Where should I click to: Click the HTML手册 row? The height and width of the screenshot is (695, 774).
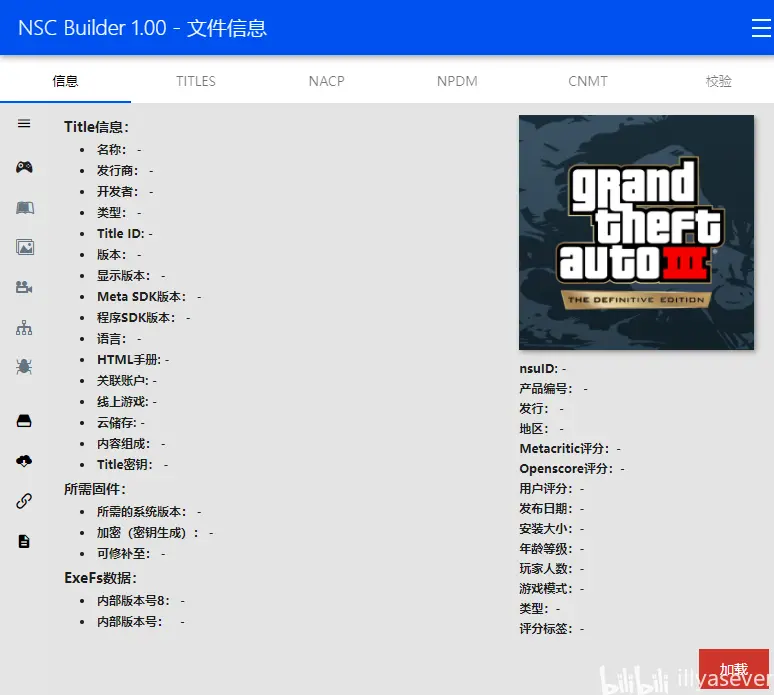coord(133,360)
